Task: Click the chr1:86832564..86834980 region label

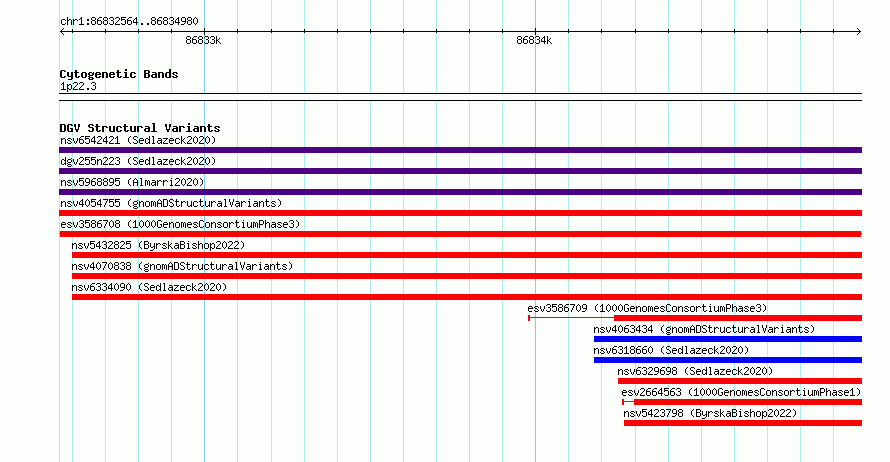Action: click(129, 21)
